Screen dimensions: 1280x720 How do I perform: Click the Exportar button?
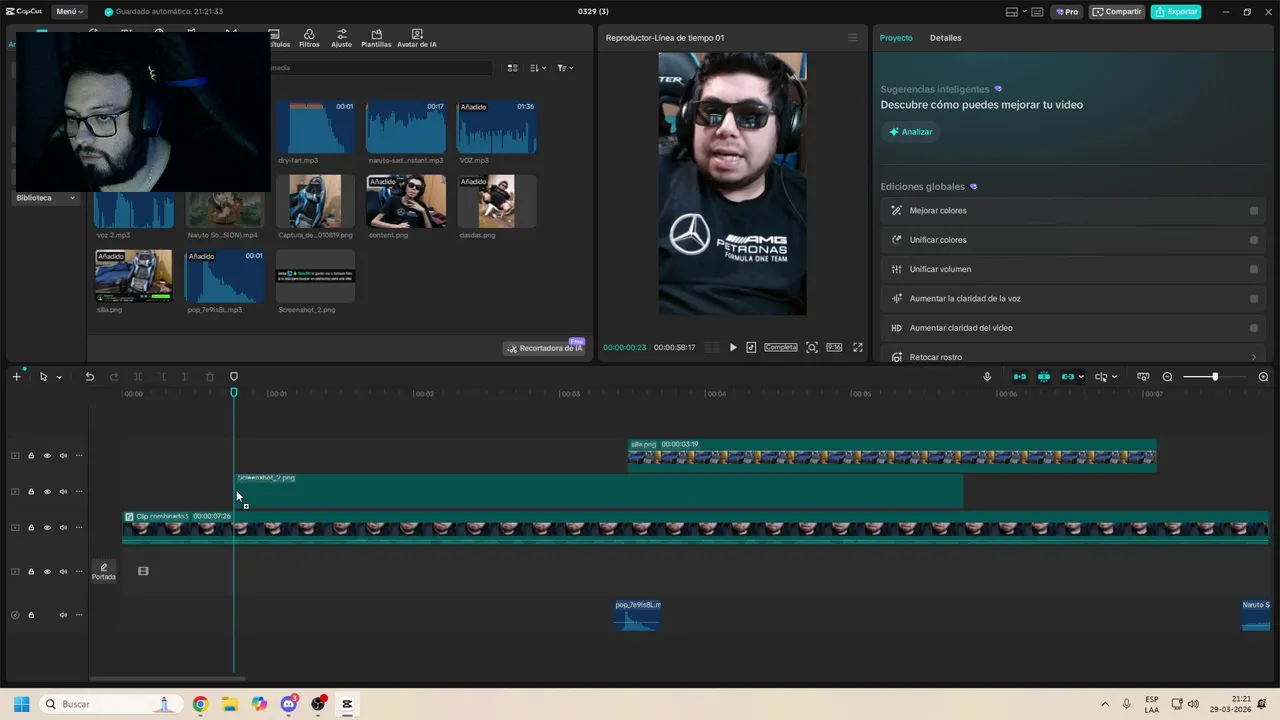click(1176, 12)
